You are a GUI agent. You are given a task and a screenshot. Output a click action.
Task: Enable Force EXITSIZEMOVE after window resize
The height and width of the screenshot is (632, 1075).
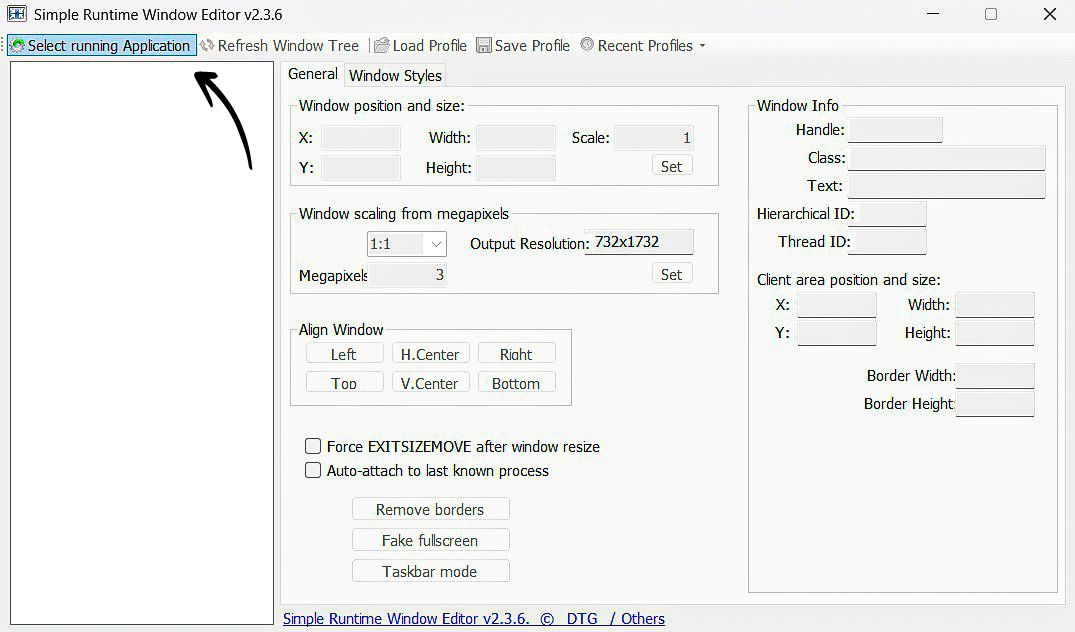pos(313,446)
